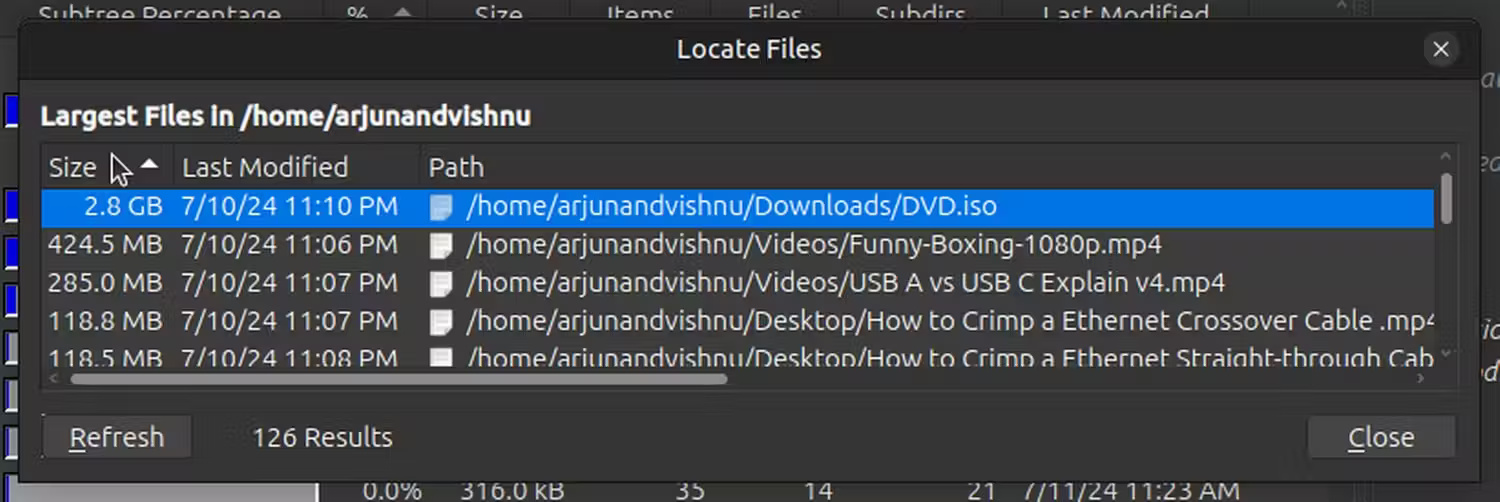Click the 7/10/24 11:10 PM date cell
This screenshot has width=1500, height=502.
(289, 207)
